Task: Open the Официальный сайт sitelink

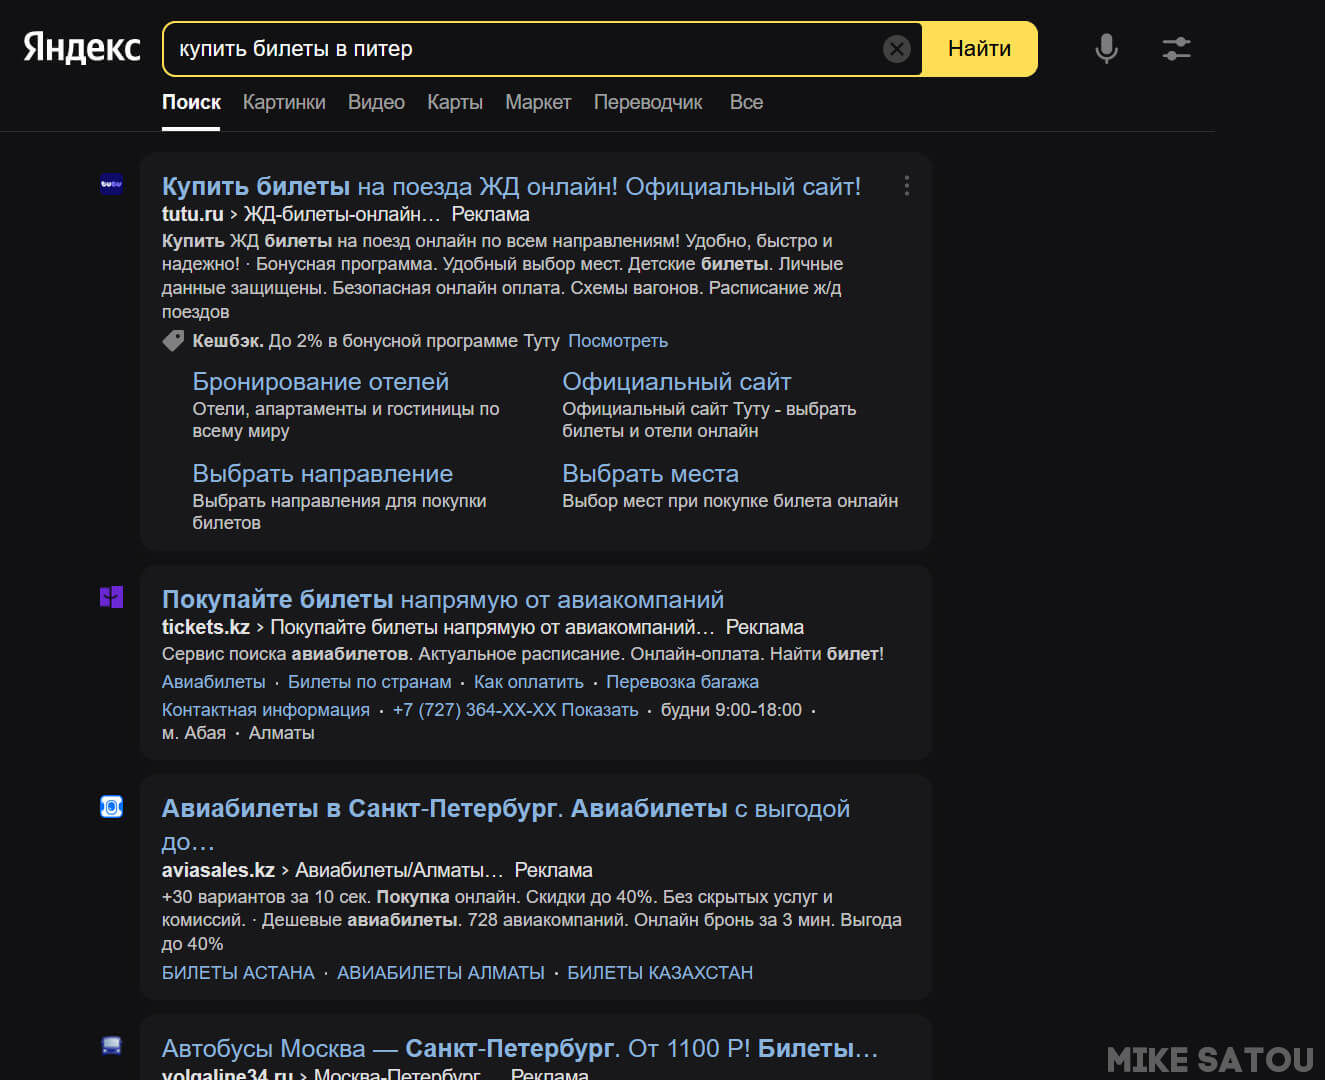Action: pos(676,381)
